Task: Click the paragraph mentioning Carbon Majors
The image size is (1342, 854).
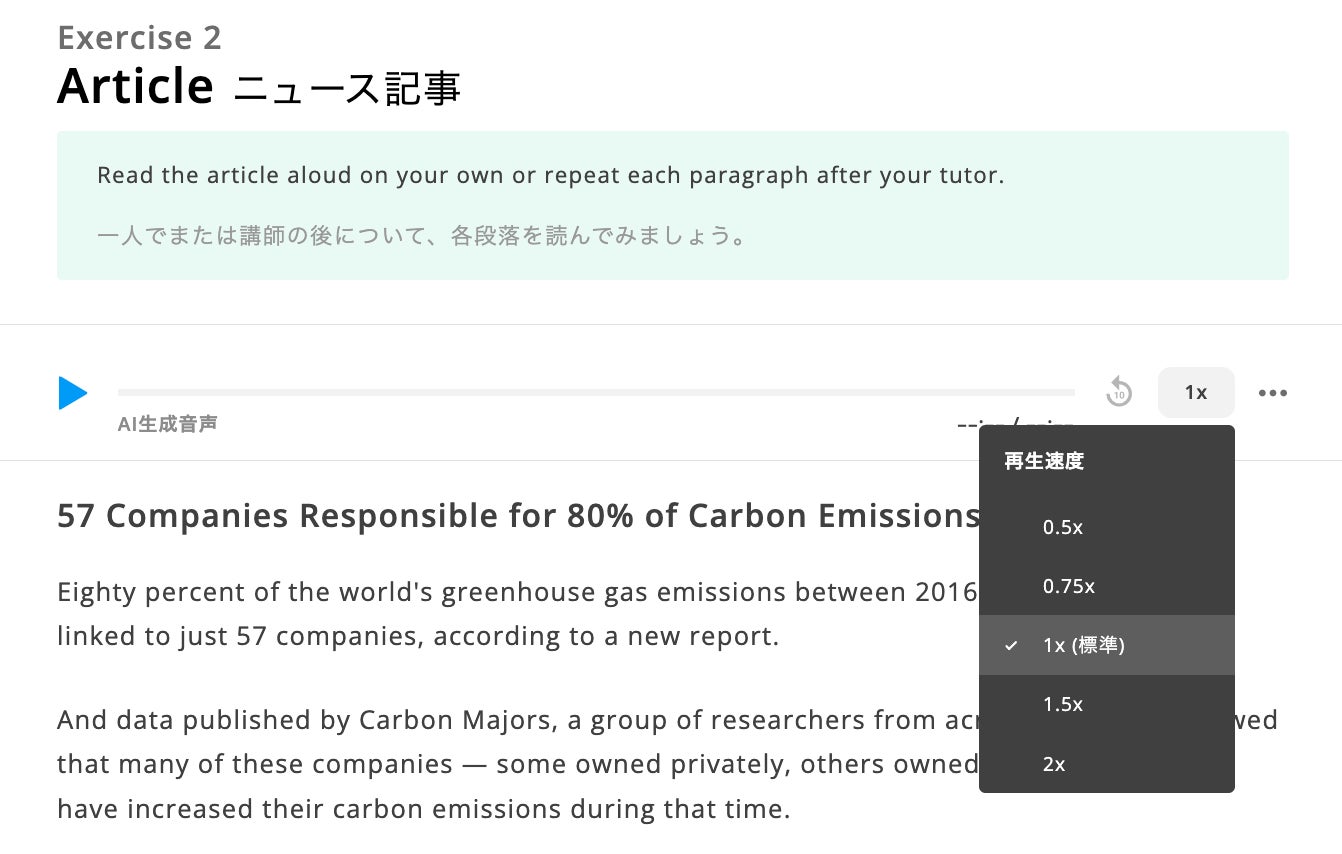Action: tap(500, 764)
